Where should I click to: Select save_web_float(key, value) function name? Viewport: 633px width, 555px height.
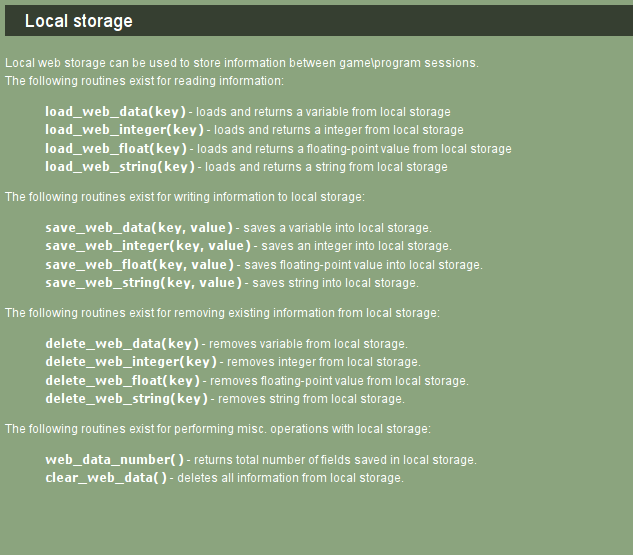tap(139, 265)
